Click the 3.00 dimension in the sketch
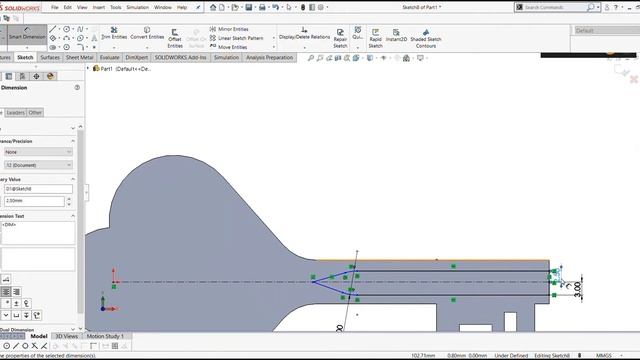The image size is (640, 360). (x=577, y=289)
